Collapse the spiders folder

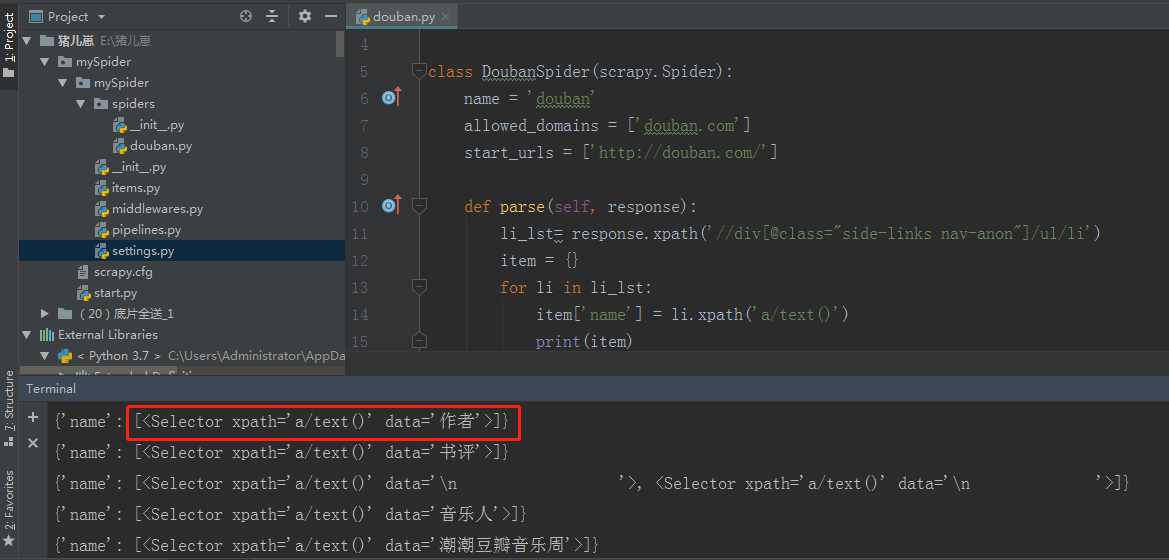click(81, 104)
